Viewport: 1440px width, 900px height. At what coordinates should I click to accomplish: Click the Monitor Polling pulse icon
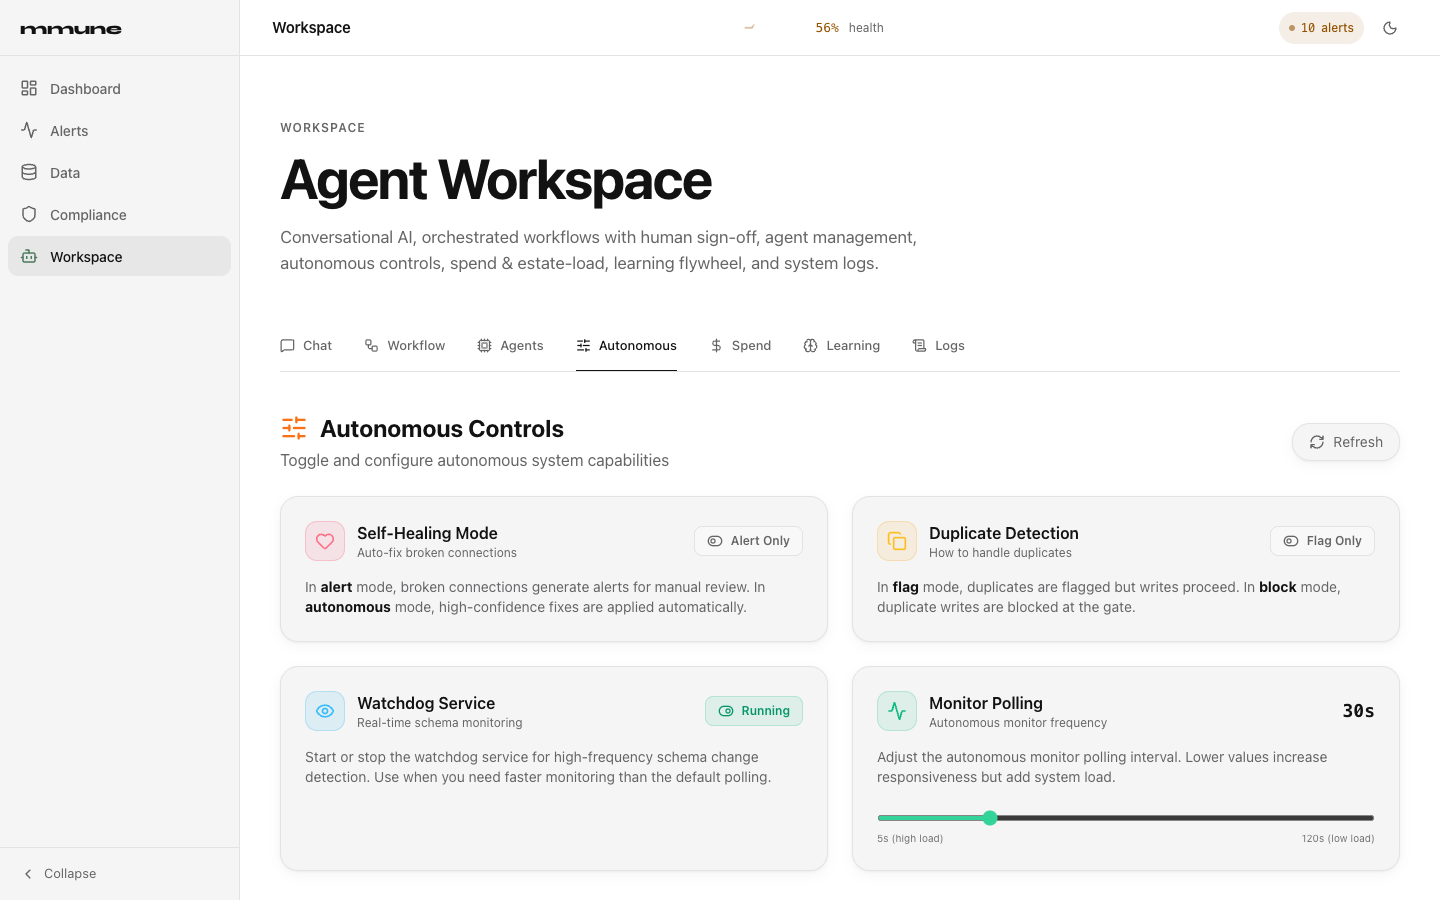point(897,711)
